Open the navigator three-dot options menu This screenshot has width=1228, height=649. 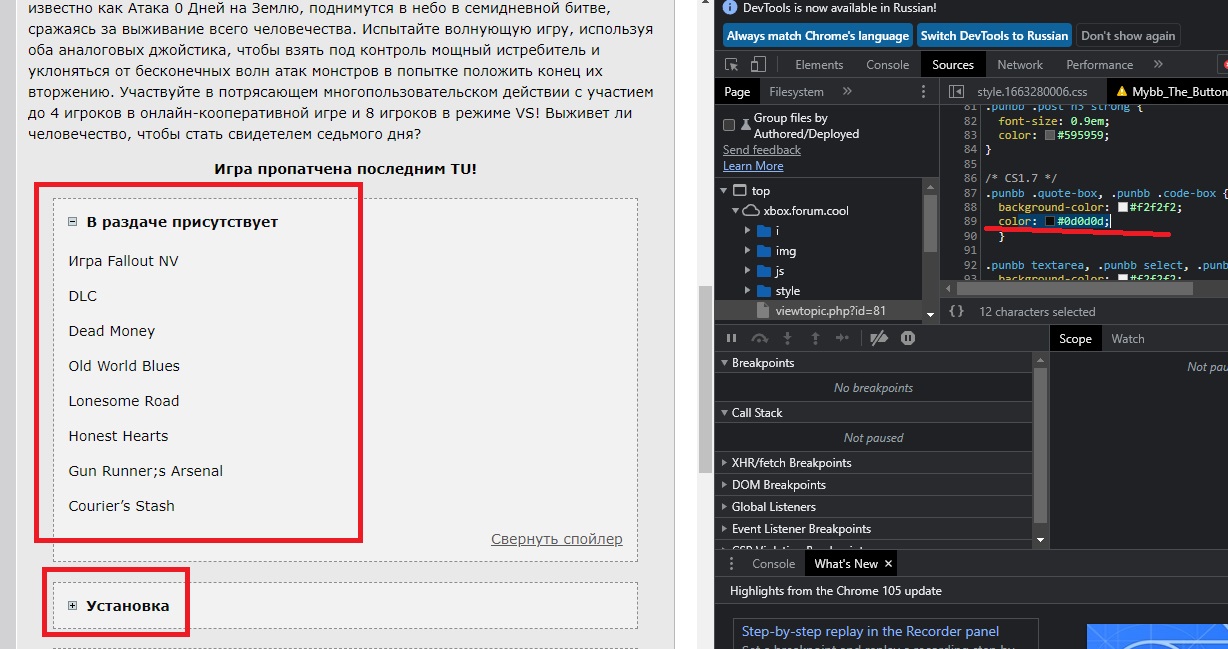coord(923,92)
